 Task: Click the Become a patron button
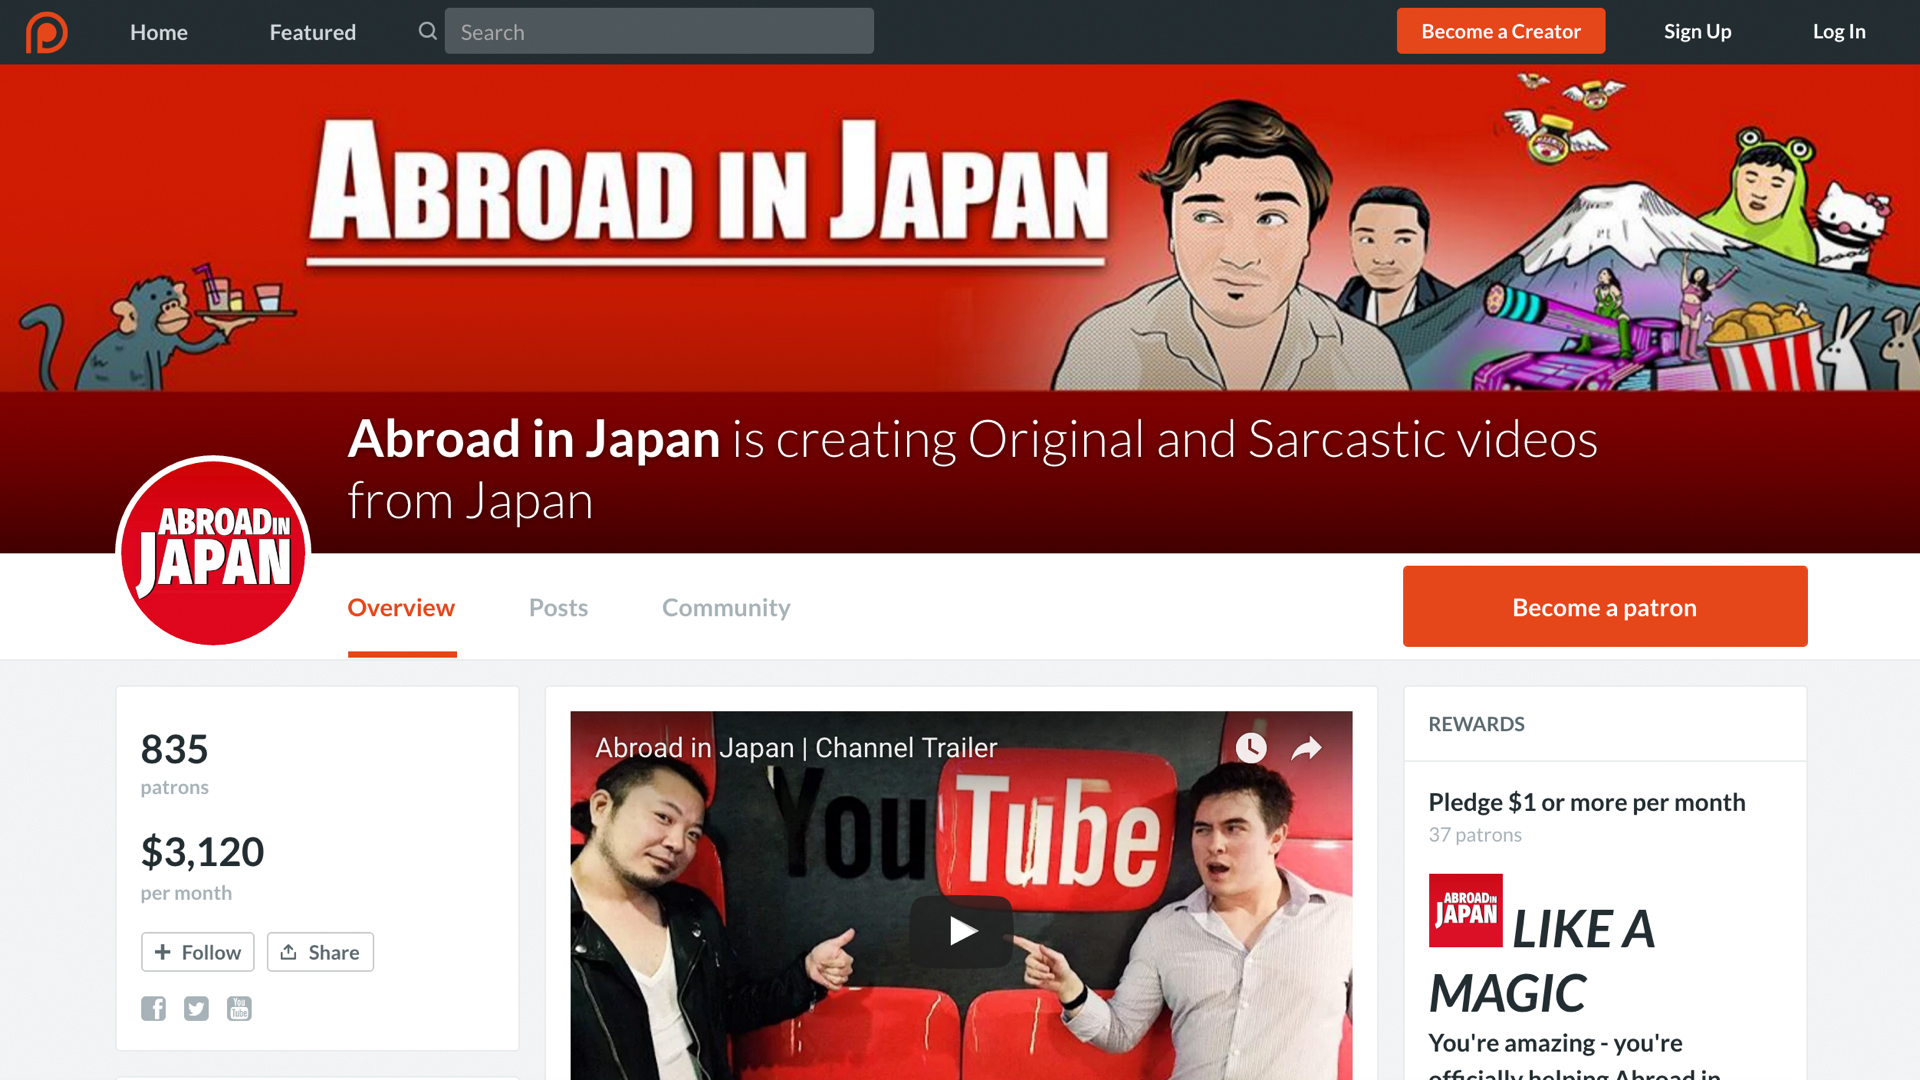pyautogui.click(x=1604, y=607)
